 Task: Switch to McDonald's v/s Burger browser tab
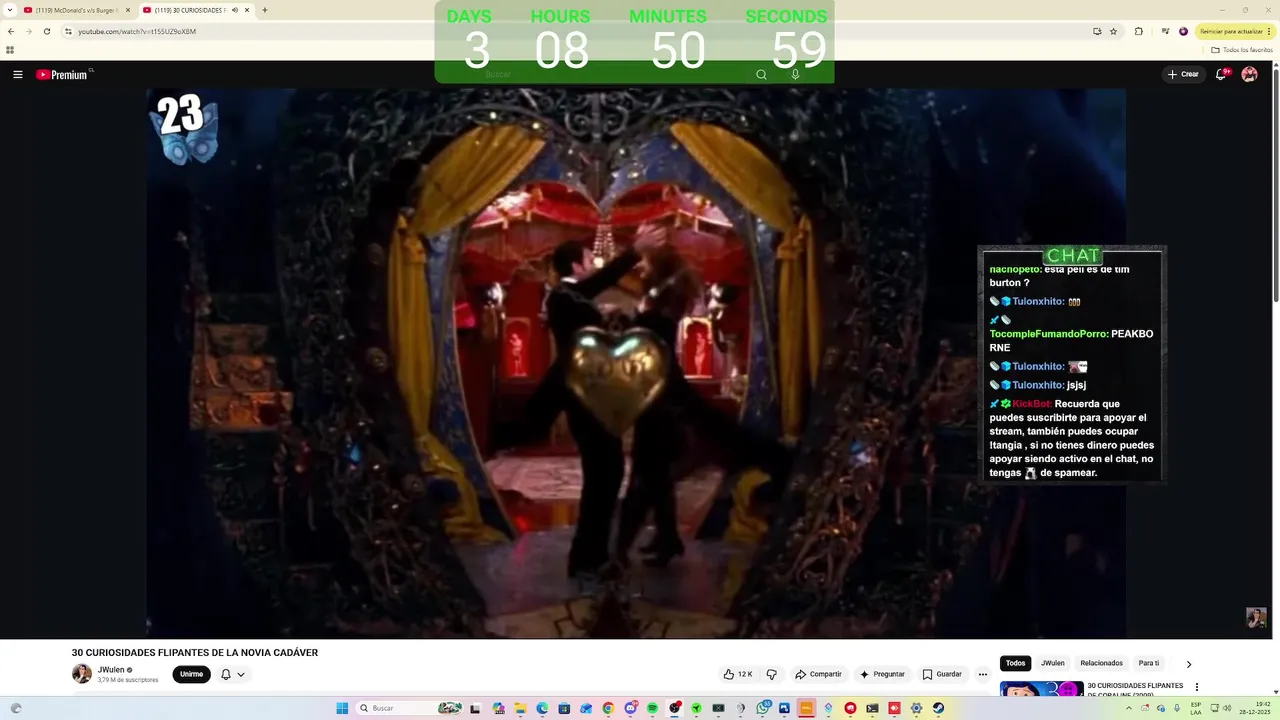(x=76, y=10)
